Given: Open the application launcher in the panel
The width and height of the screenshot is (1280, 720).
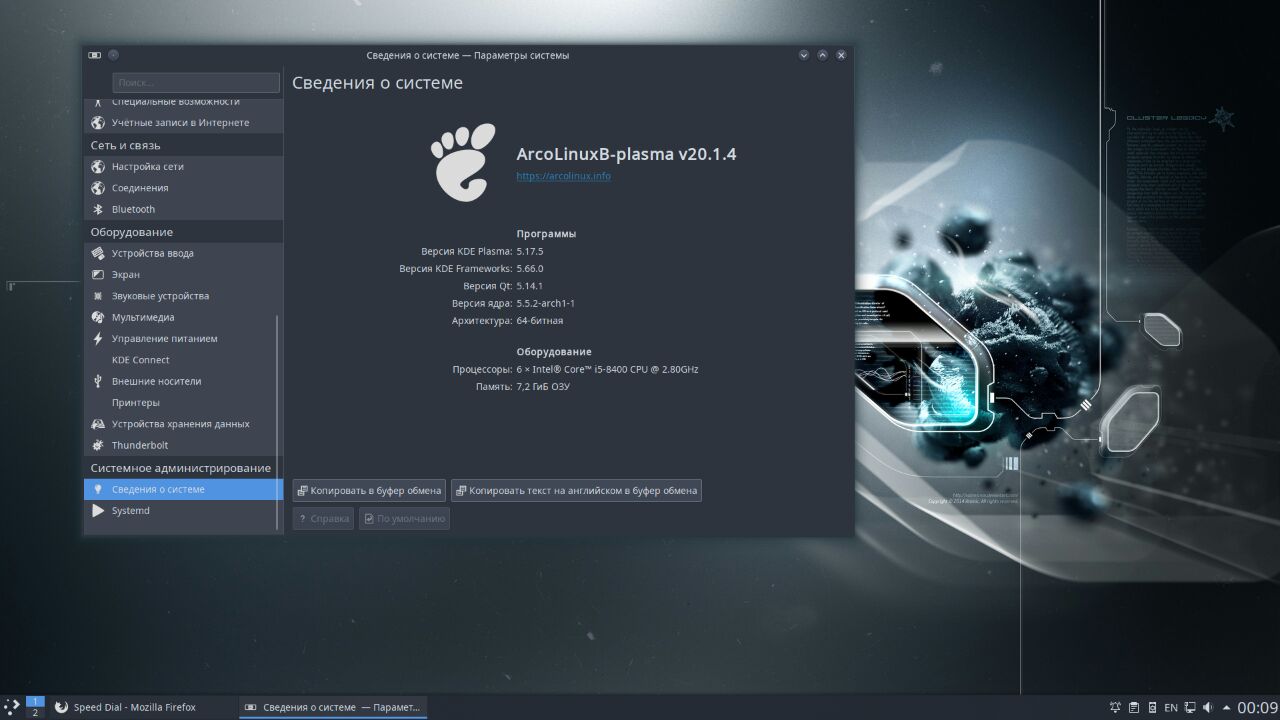Looking at the screenshot, I should click(x=11, y=707).
